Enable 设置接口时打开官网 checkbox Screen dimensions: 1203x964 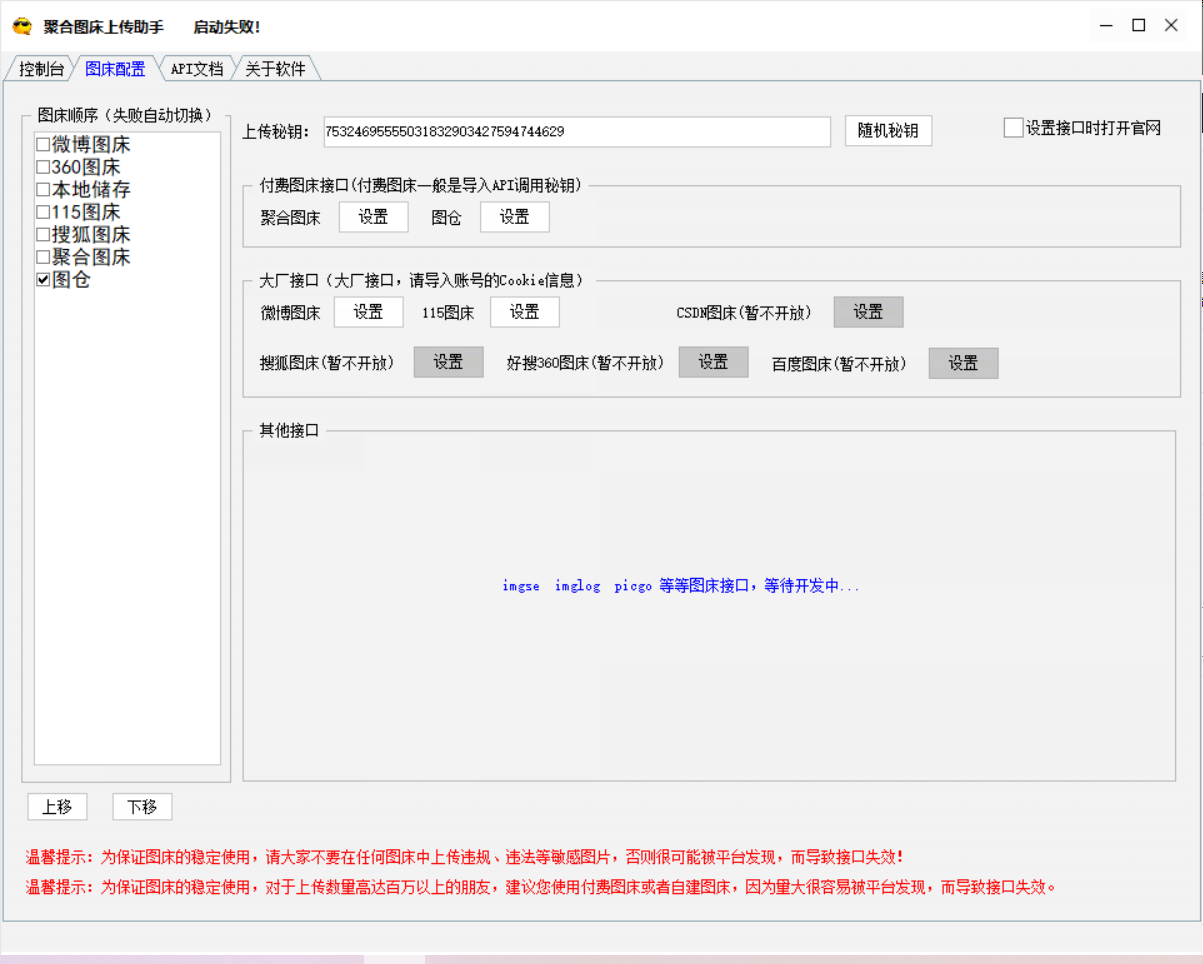[x=1013, y=128]
